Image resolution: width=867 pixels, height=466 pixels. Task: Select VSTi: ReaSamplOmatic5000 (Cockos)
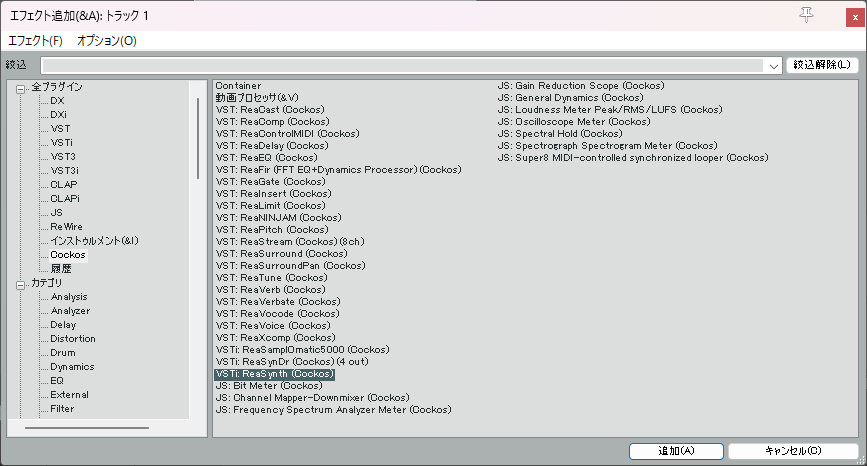pos(302,350)
